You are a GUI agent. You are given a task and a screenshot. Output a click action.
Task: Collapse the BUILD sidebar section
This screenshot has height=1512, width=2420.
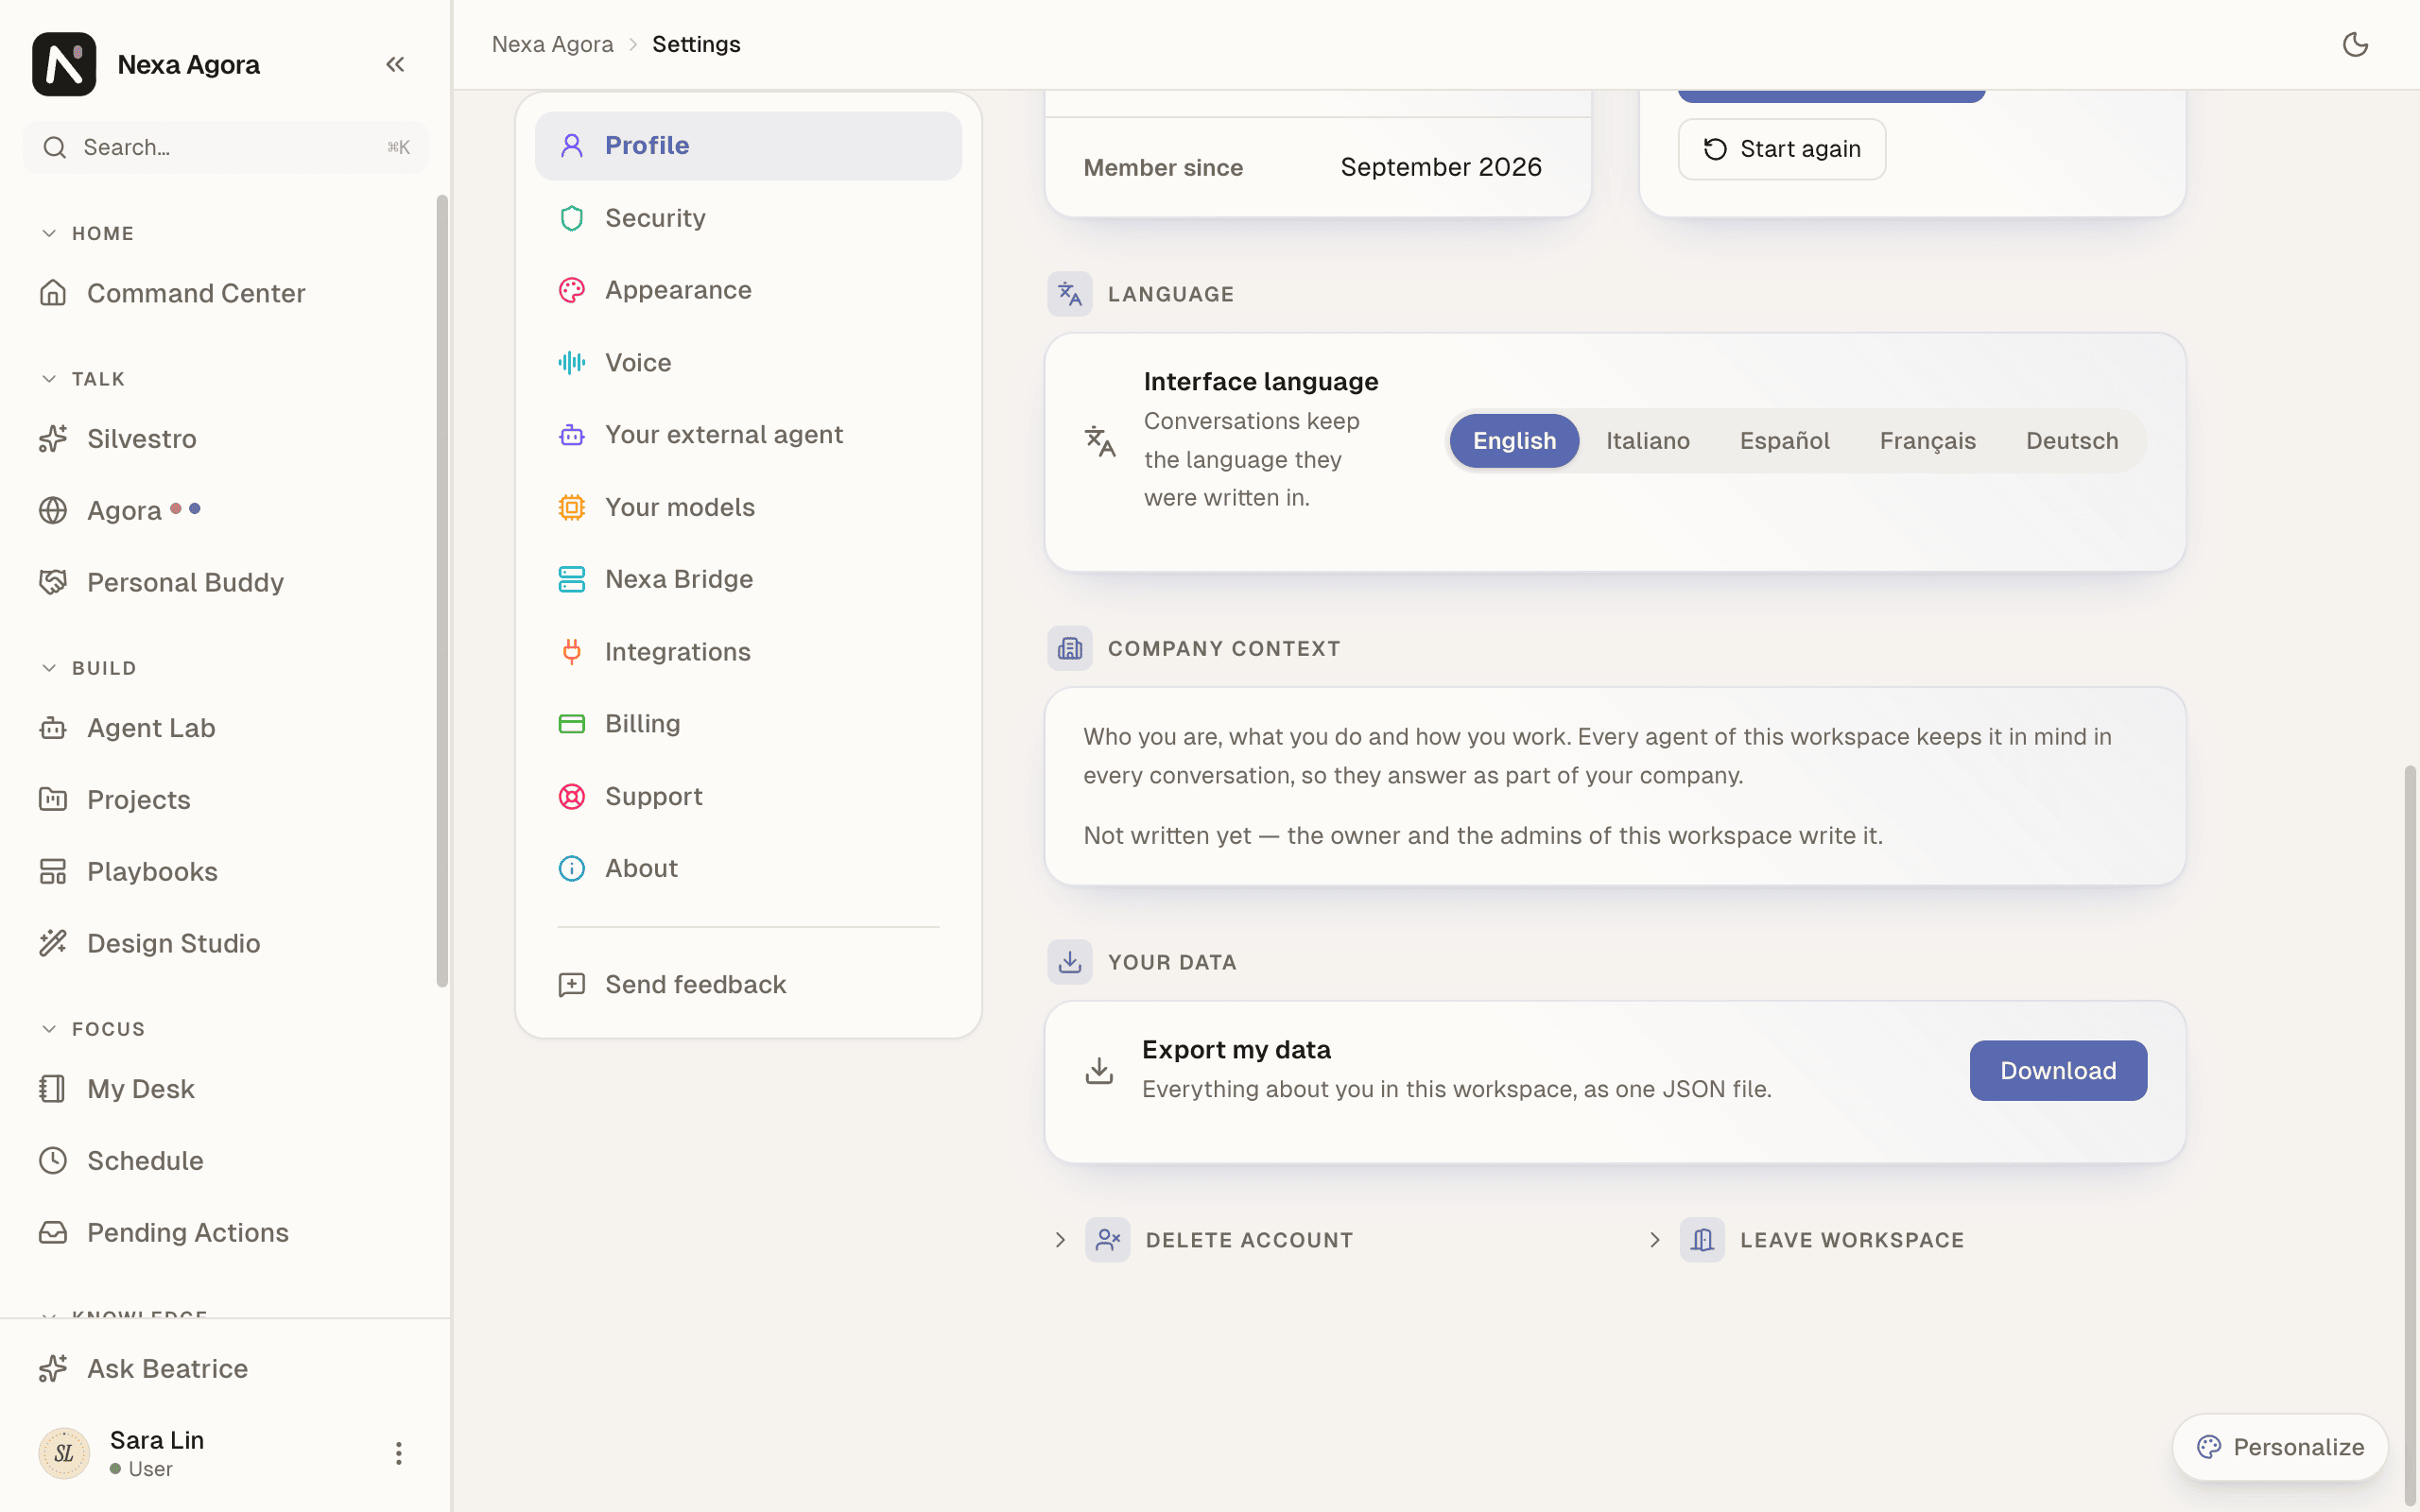[x=89, y=668]
